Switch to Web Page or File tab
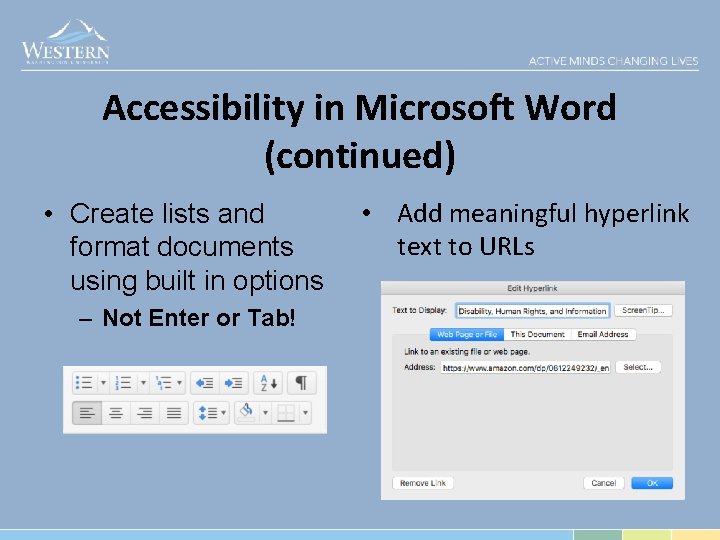720x540 pixels. 467,334
